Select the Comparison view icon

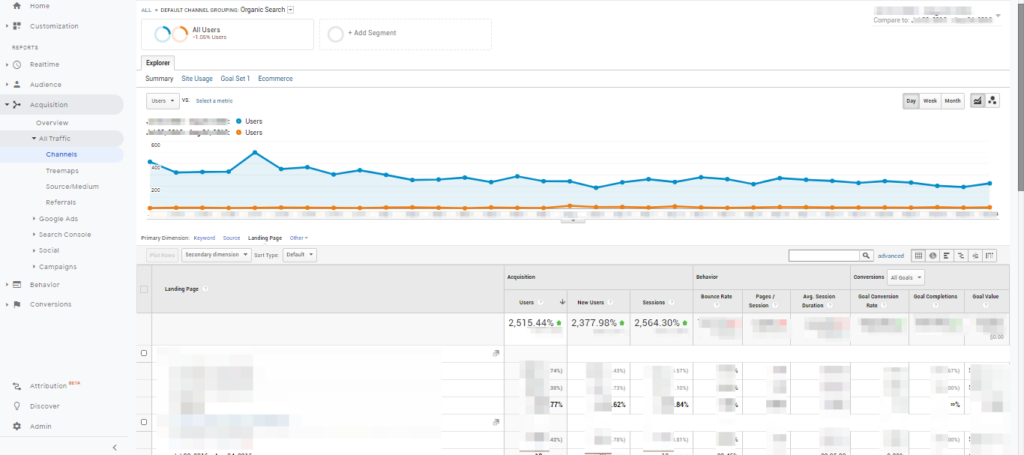tap(961, 256)
